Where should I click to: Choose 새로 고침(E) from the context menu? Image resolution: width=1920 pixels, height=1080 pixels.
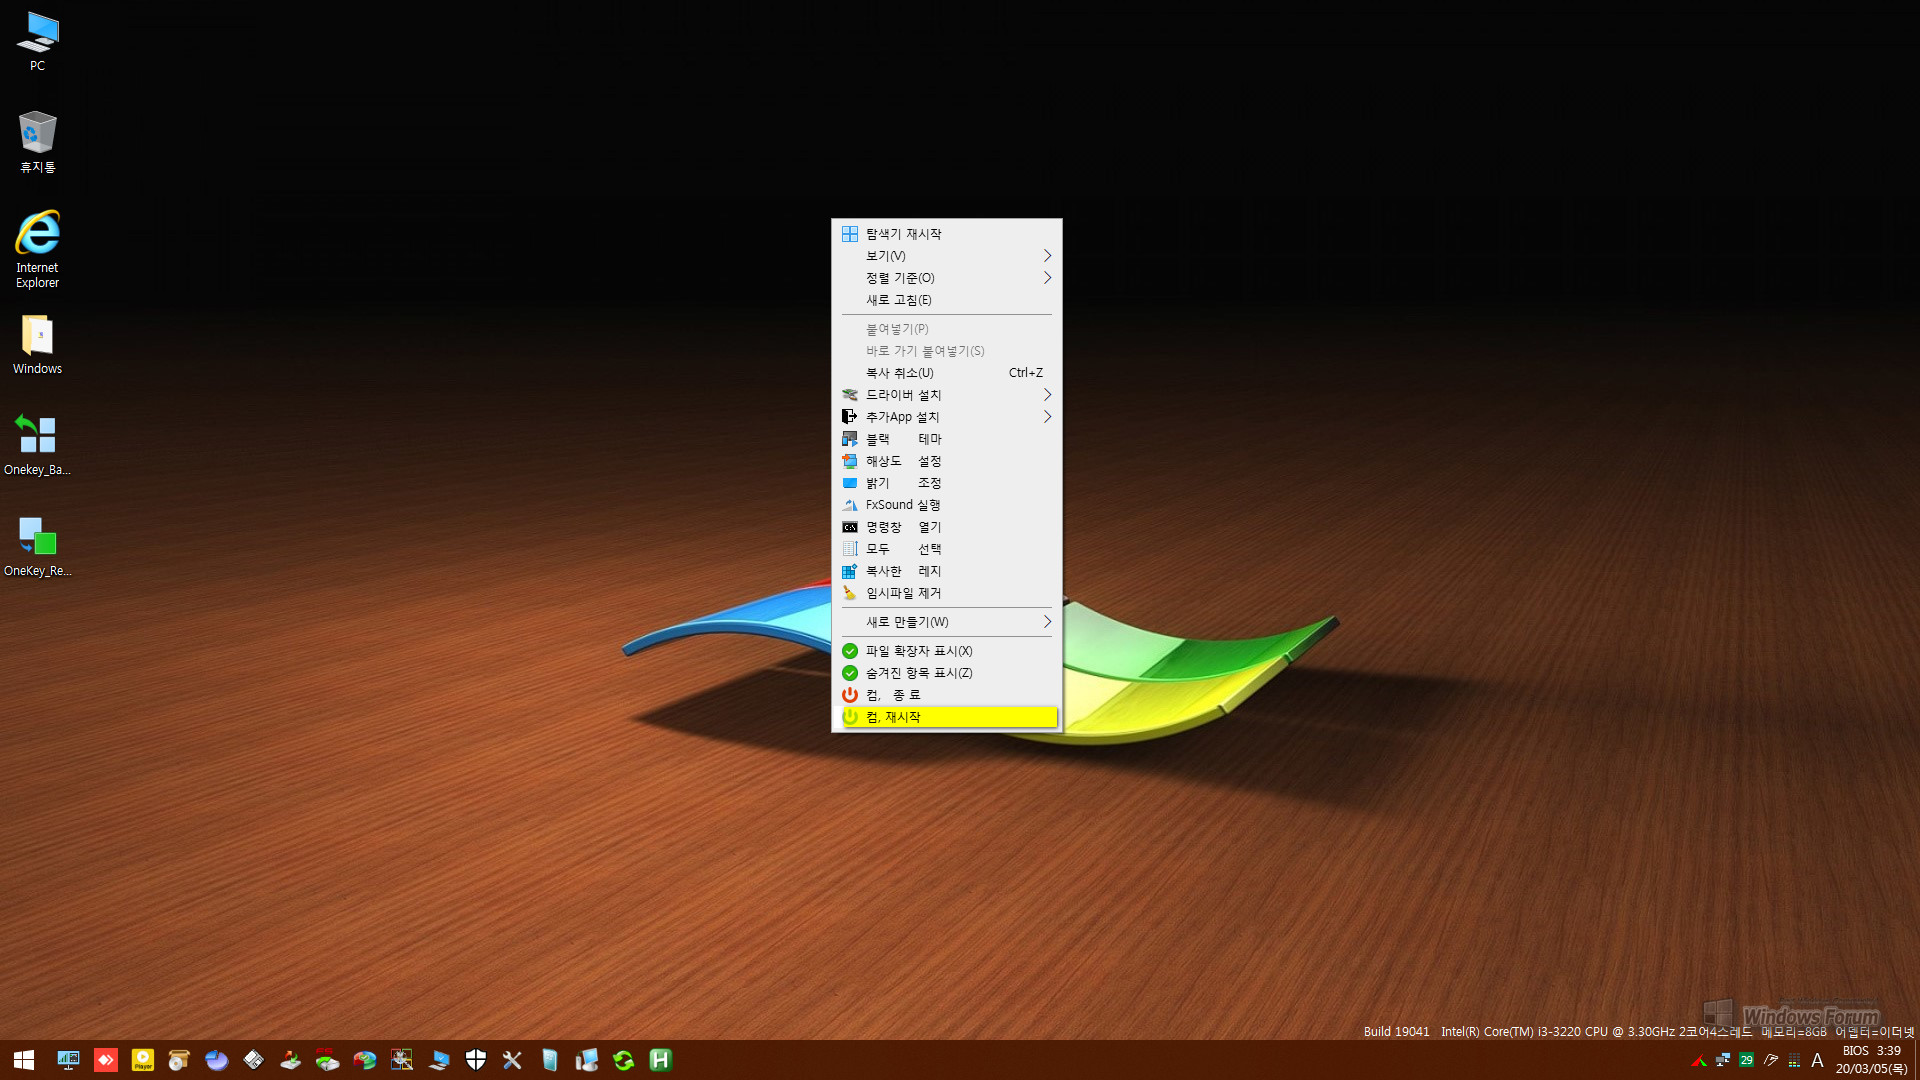(946, 300)
